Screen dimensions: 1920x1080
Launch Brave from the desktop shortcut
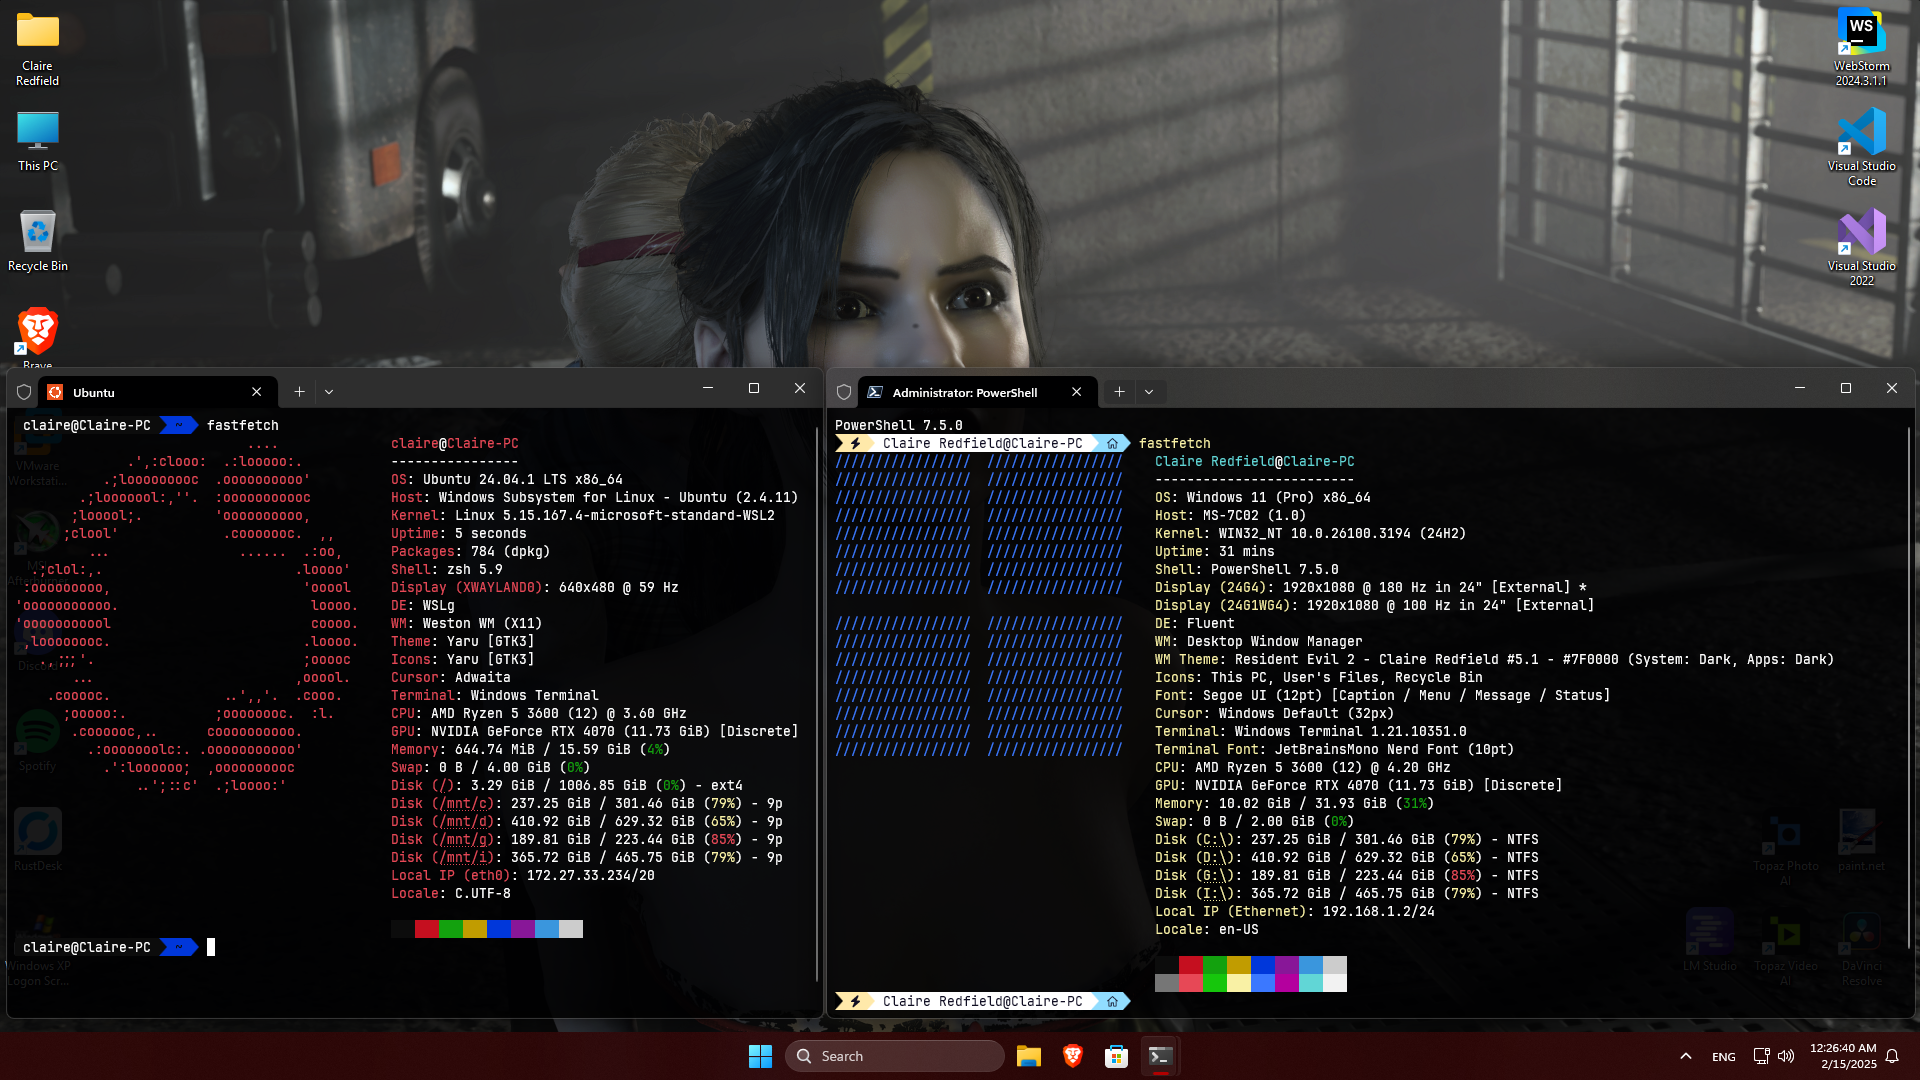[37, 338]
